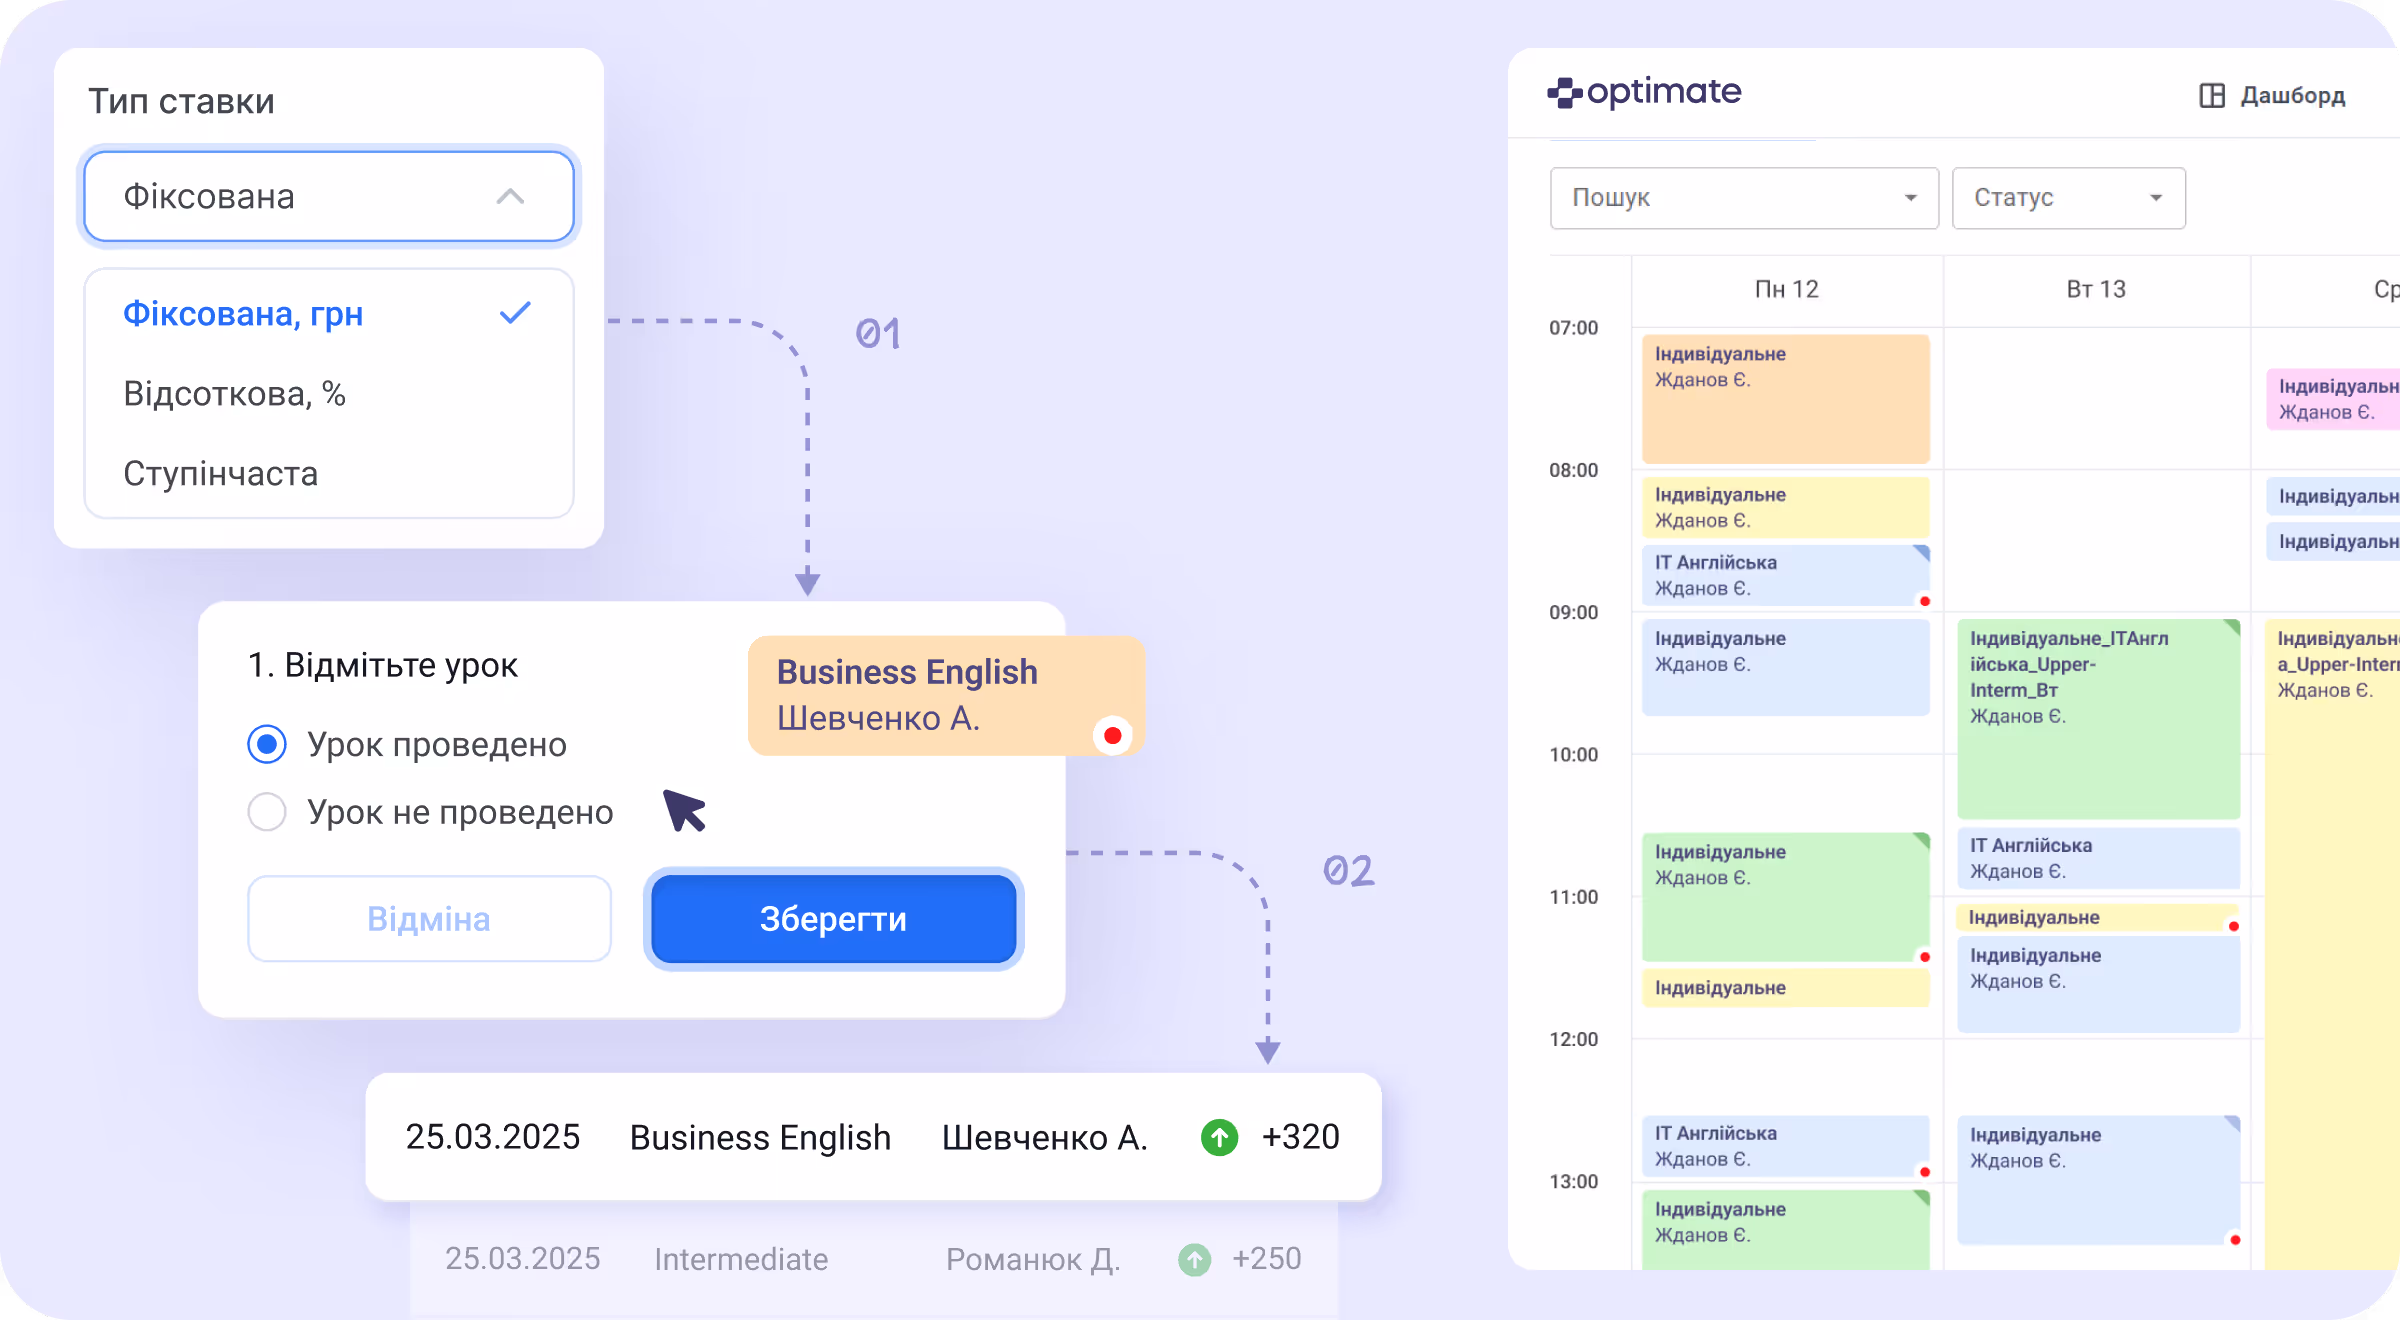Open the Статус dropdown
This screenshot has height=1320, width=2400.
(x=2067, y=198)
